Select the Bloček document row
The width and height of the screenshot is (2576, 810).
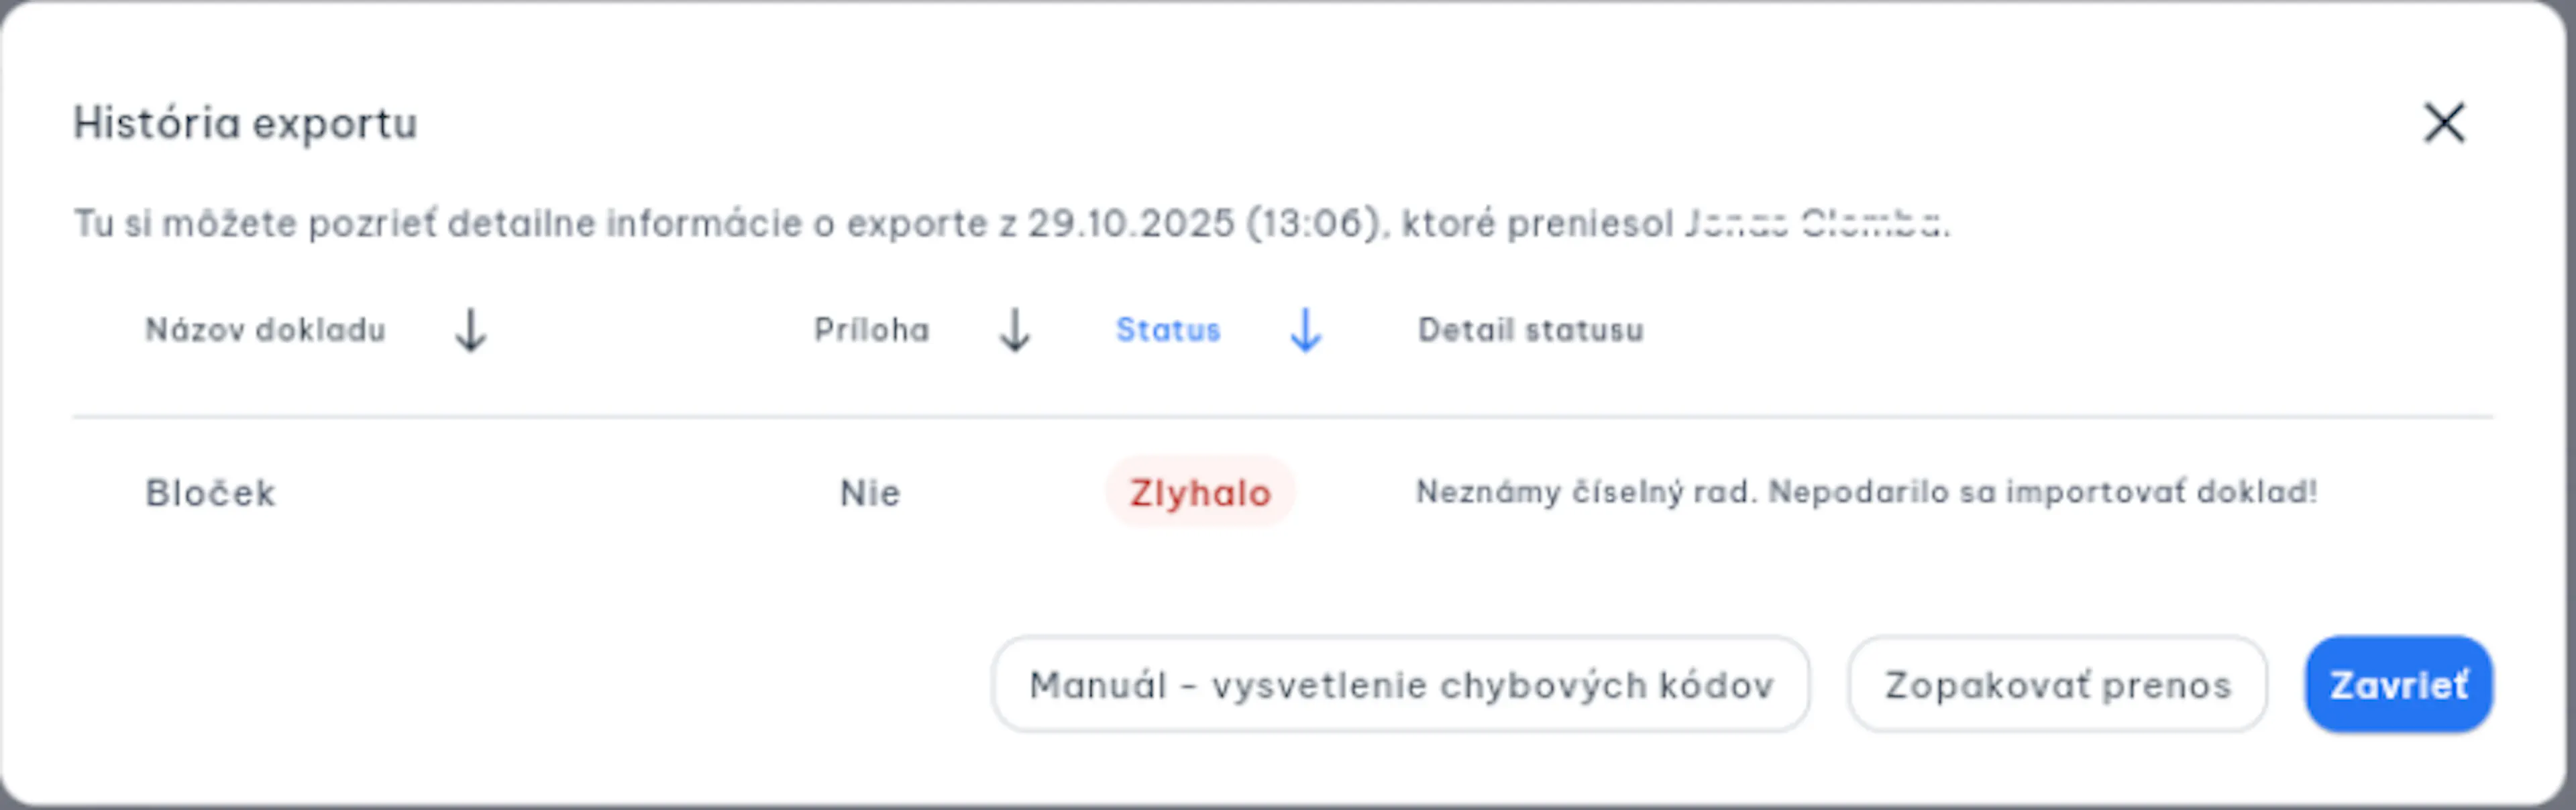click(1282, 492)
